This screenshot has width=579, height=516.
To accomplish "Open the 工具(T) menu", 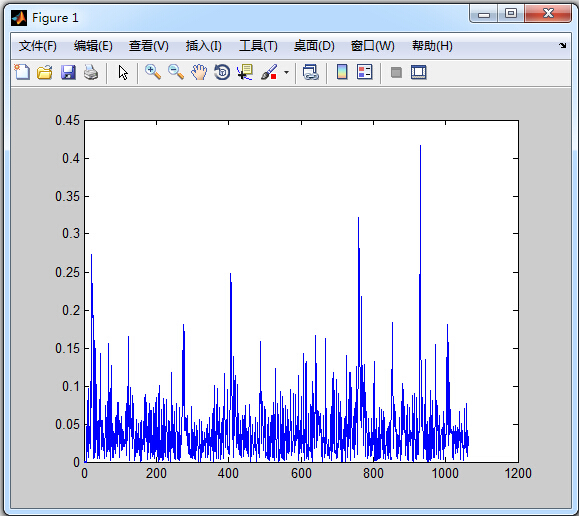I will point(258,46).
